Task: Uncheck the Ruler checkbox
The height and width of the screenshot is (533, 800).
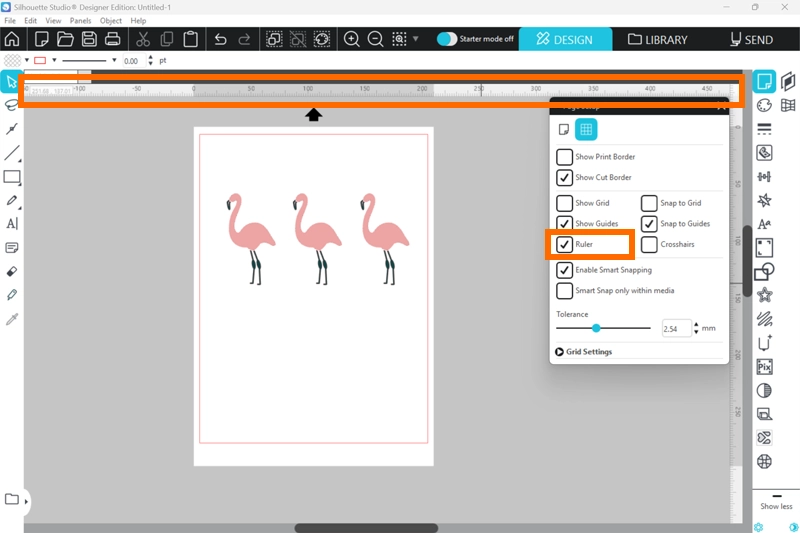Action: point(565,244)
